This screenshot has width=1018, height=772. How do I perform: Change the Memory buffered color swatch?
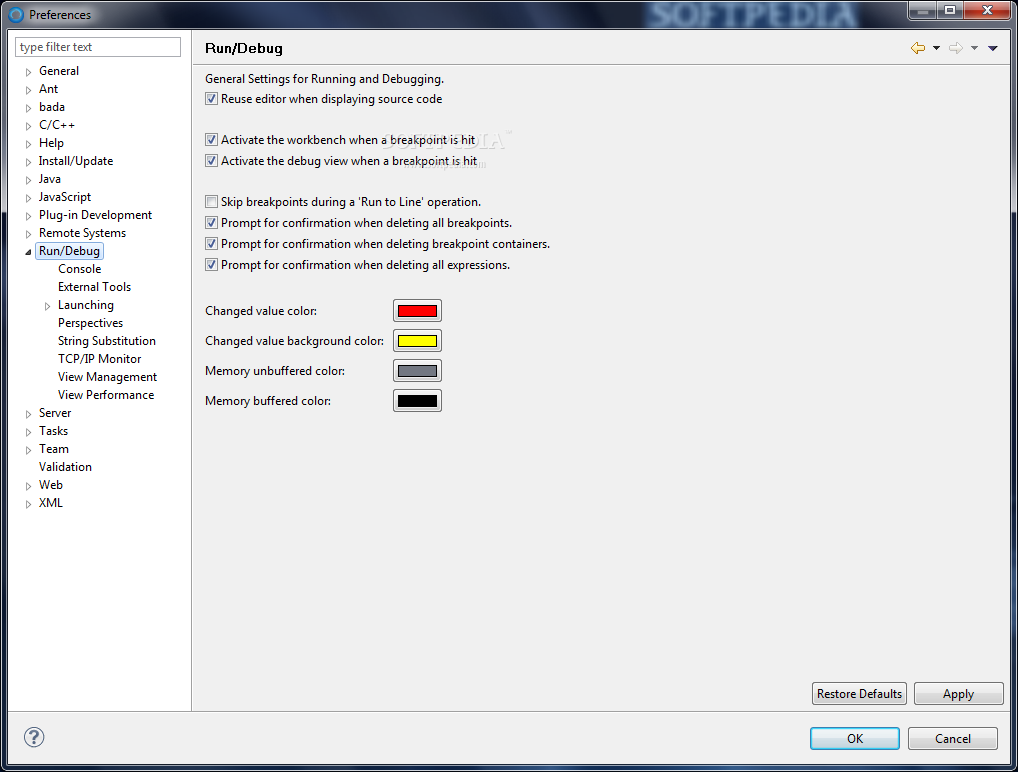pos(417,401)
